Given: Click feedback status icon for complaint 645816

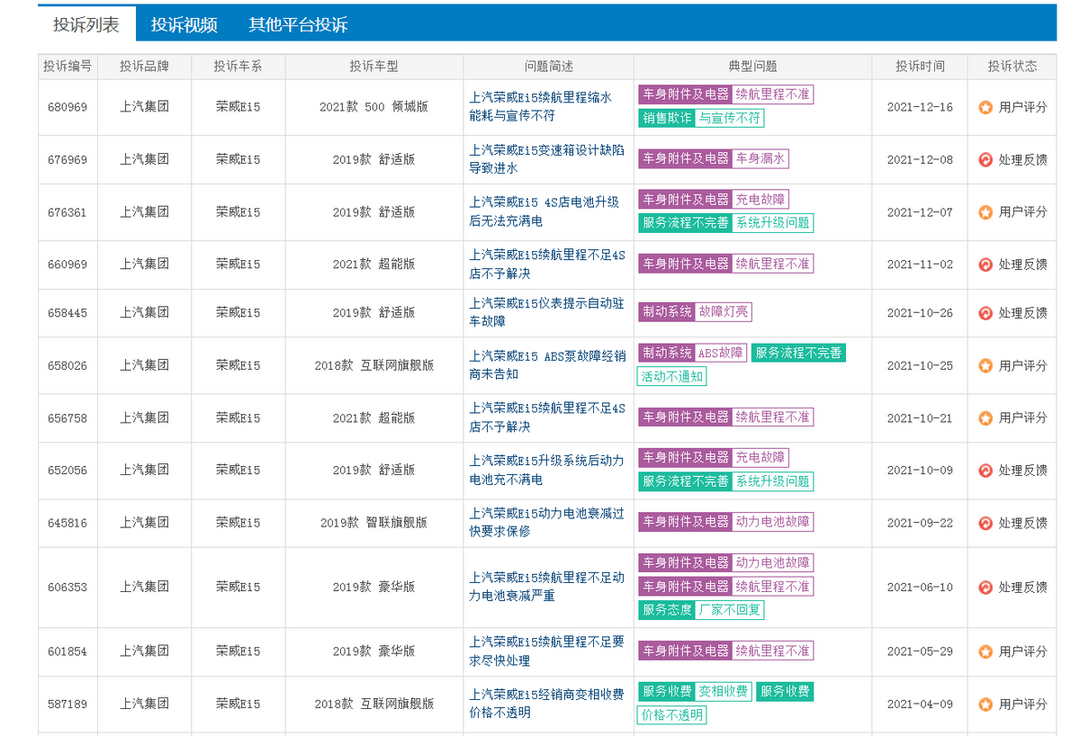Looking at the screenshot, I should click(x=986, y=523).
